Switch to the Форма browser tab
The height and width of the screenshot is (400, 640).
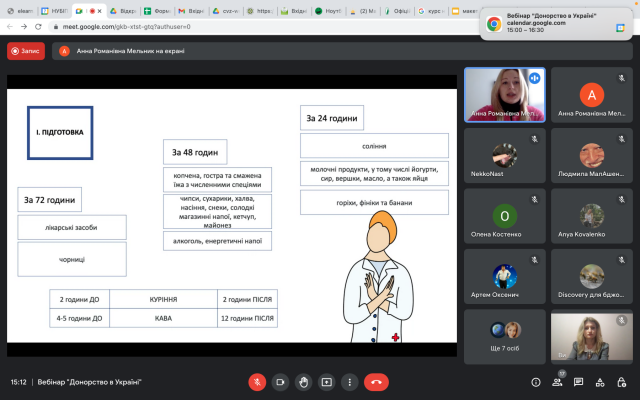pos(157,10)
